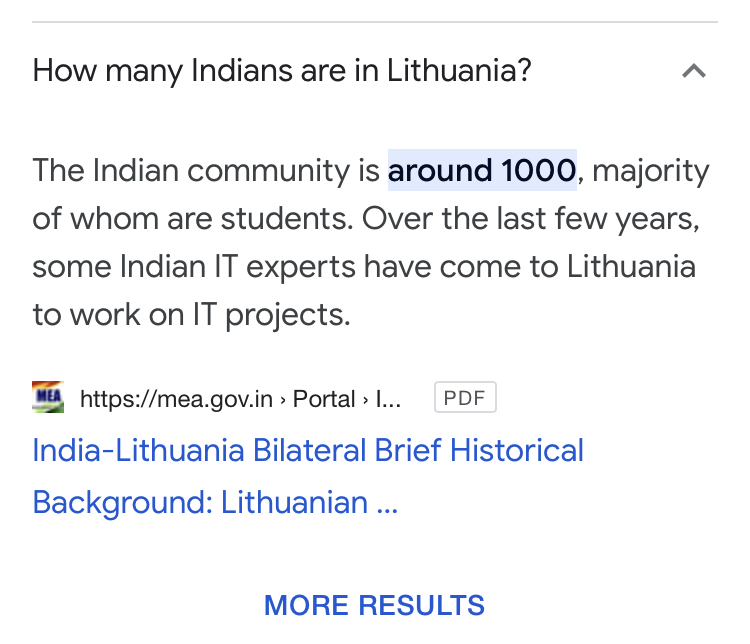Open the India-Lithuania Bilateral Brief link
Viewport: 750px width, 644px height.
(308, 476)
